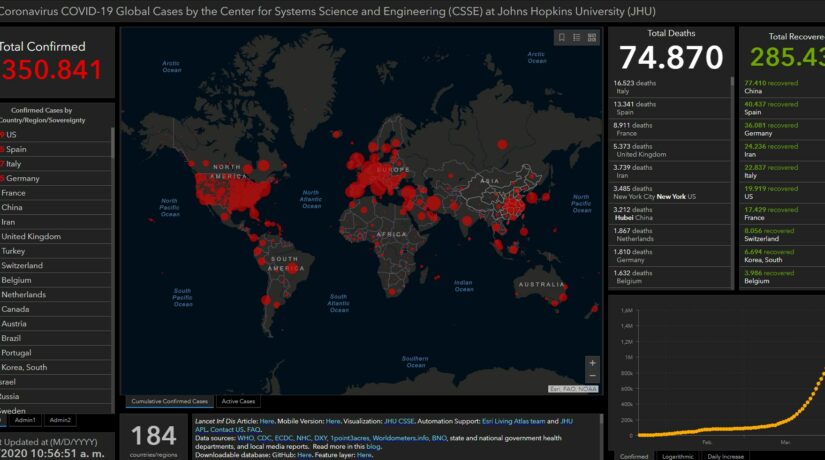
Task: Select Korea, South recovered entry
Action: point(783,255)
